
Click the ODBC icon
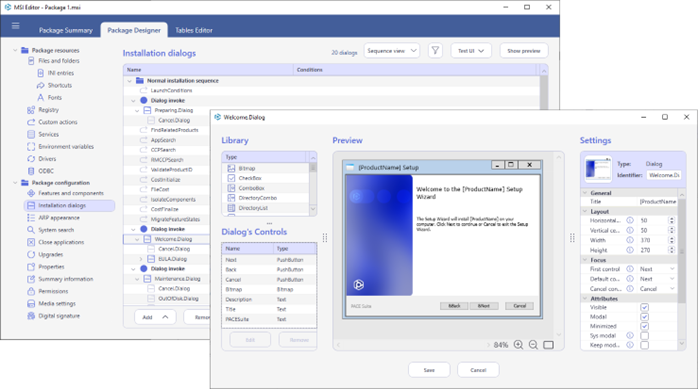pyautogui.click(x=31, y=171)
